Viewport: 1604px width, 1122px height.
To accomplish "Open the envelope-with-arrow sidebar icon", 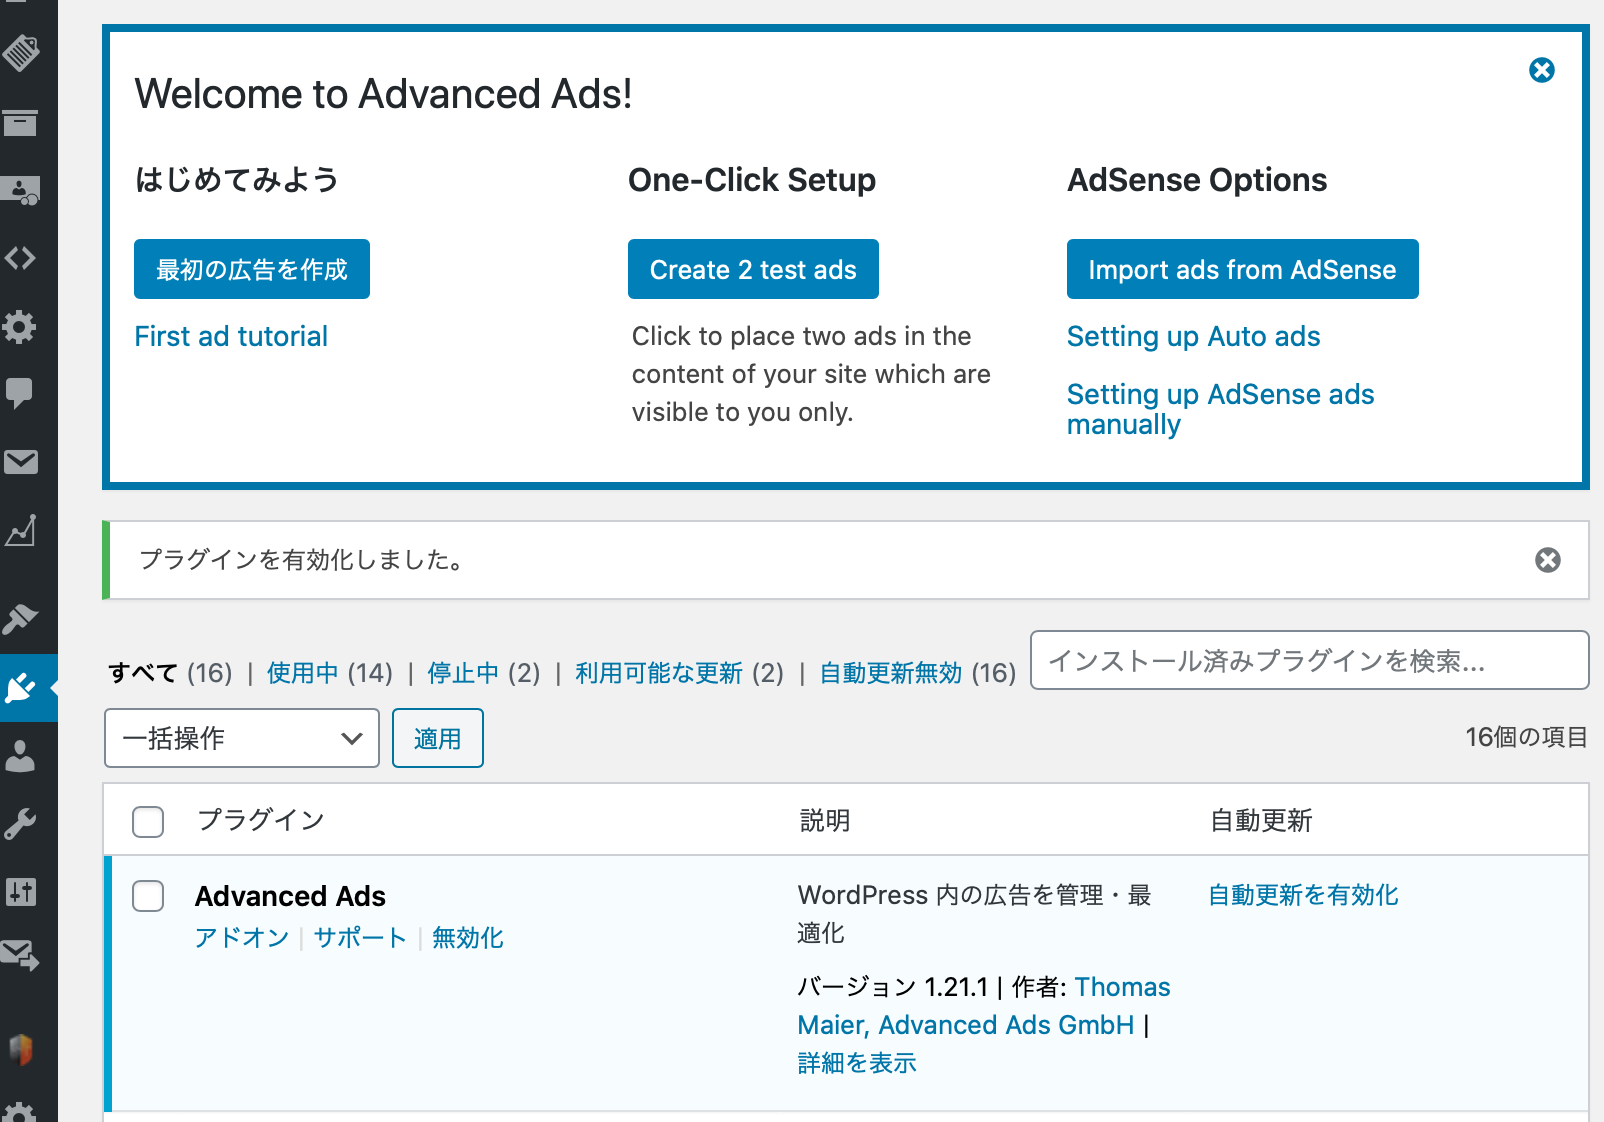I will pos(20,956).
